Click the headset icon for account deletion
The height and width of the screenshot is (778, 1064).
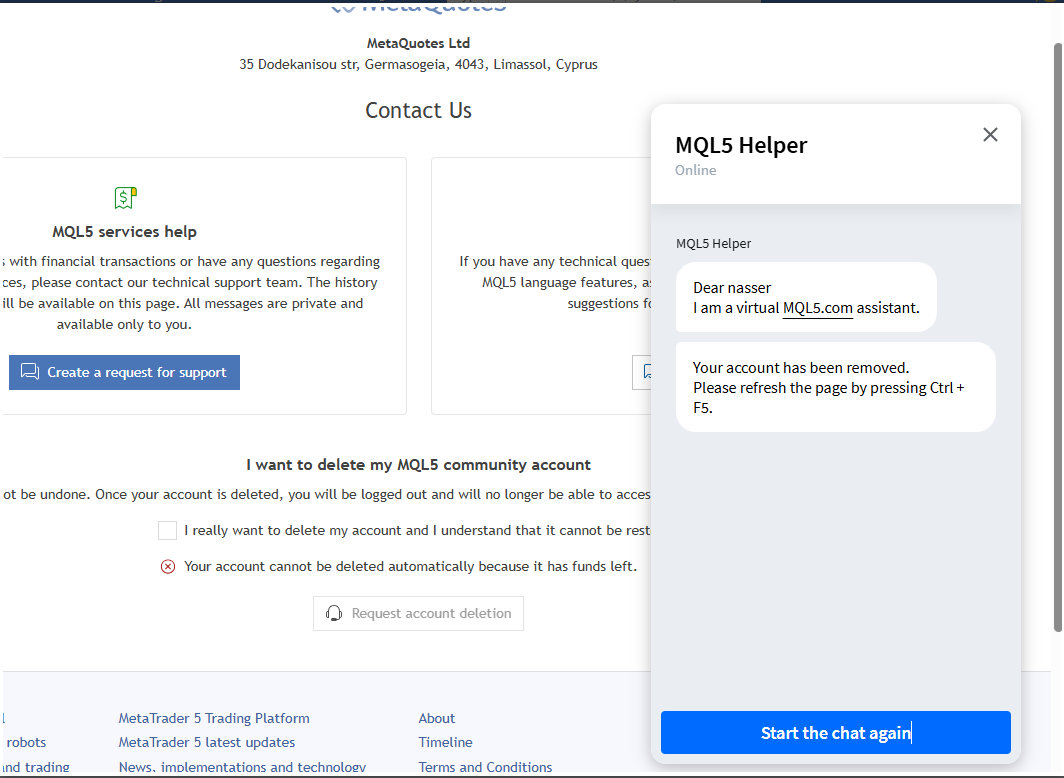(x=334, y=613)
